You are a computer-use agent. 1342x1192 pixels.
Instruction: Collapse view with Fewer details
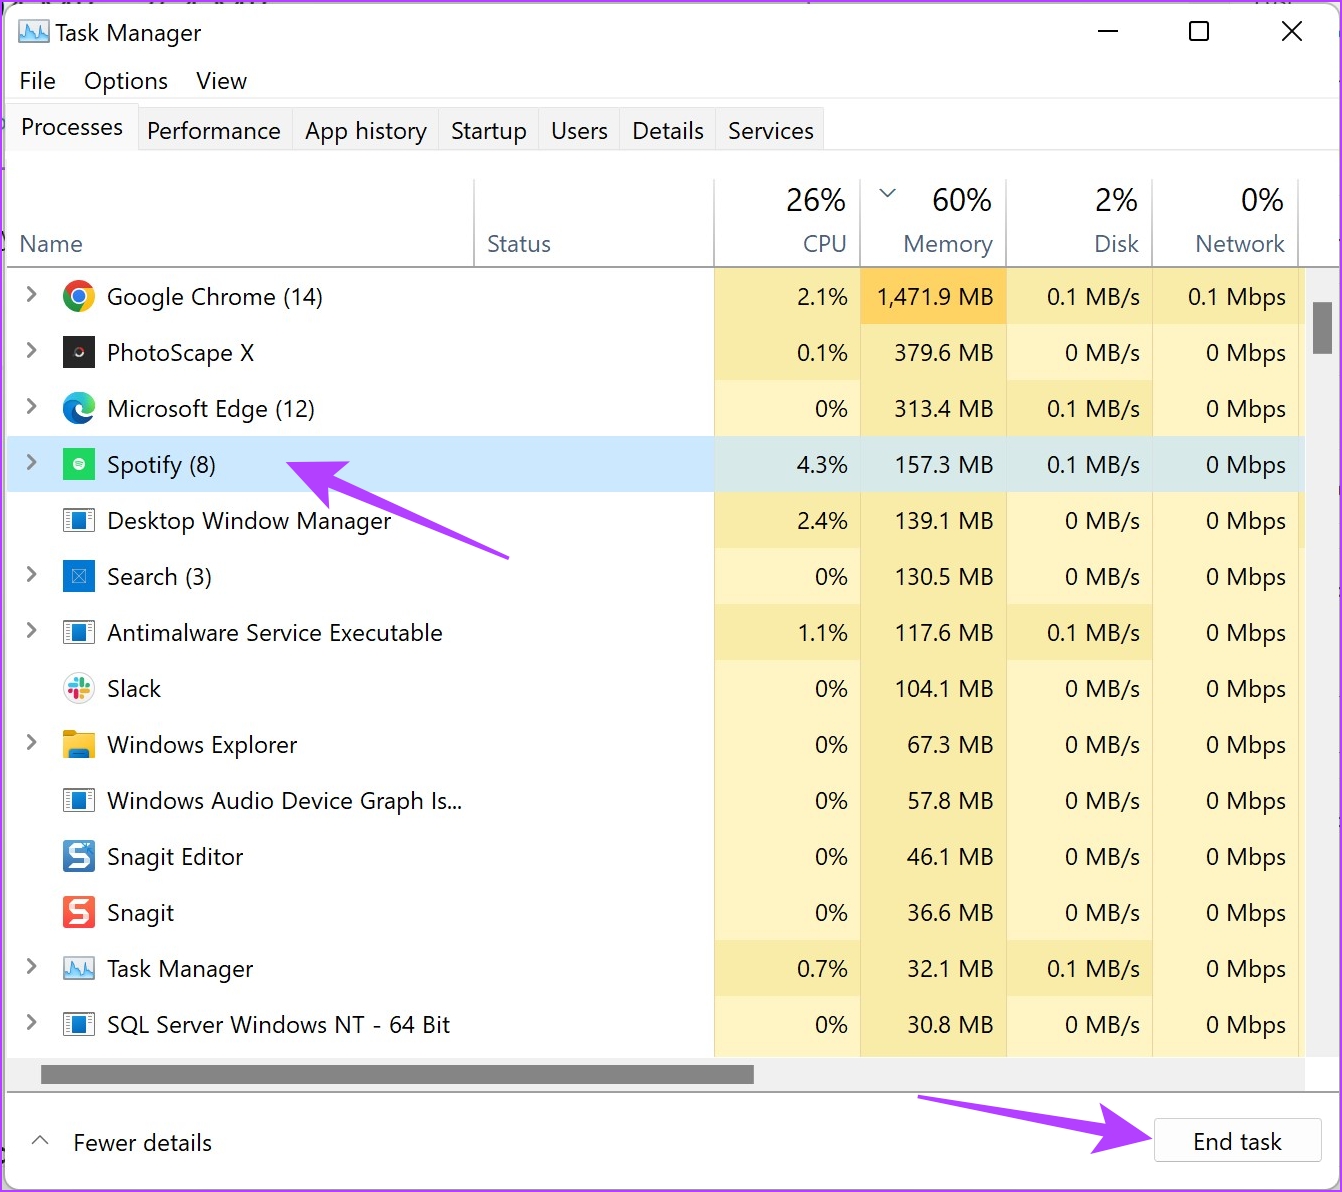(x=123, y=1142)
